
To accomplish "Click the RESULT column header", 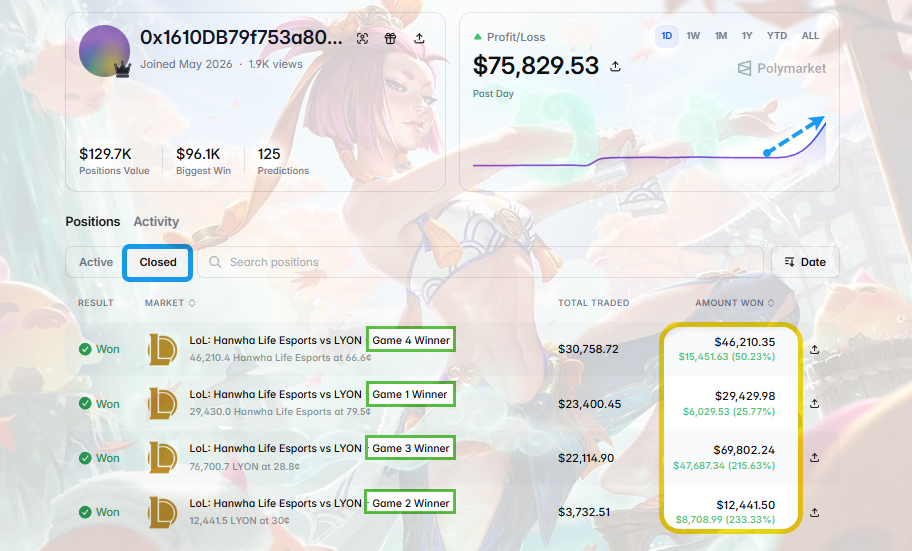I will point(96,303).
